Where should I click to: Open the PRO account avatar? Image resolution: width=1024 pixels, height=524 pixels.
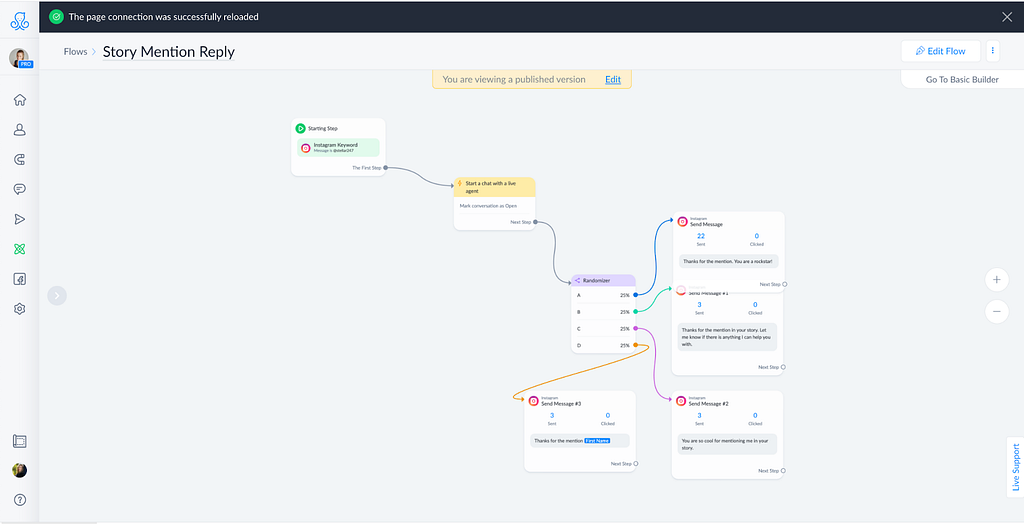[20, 58]
